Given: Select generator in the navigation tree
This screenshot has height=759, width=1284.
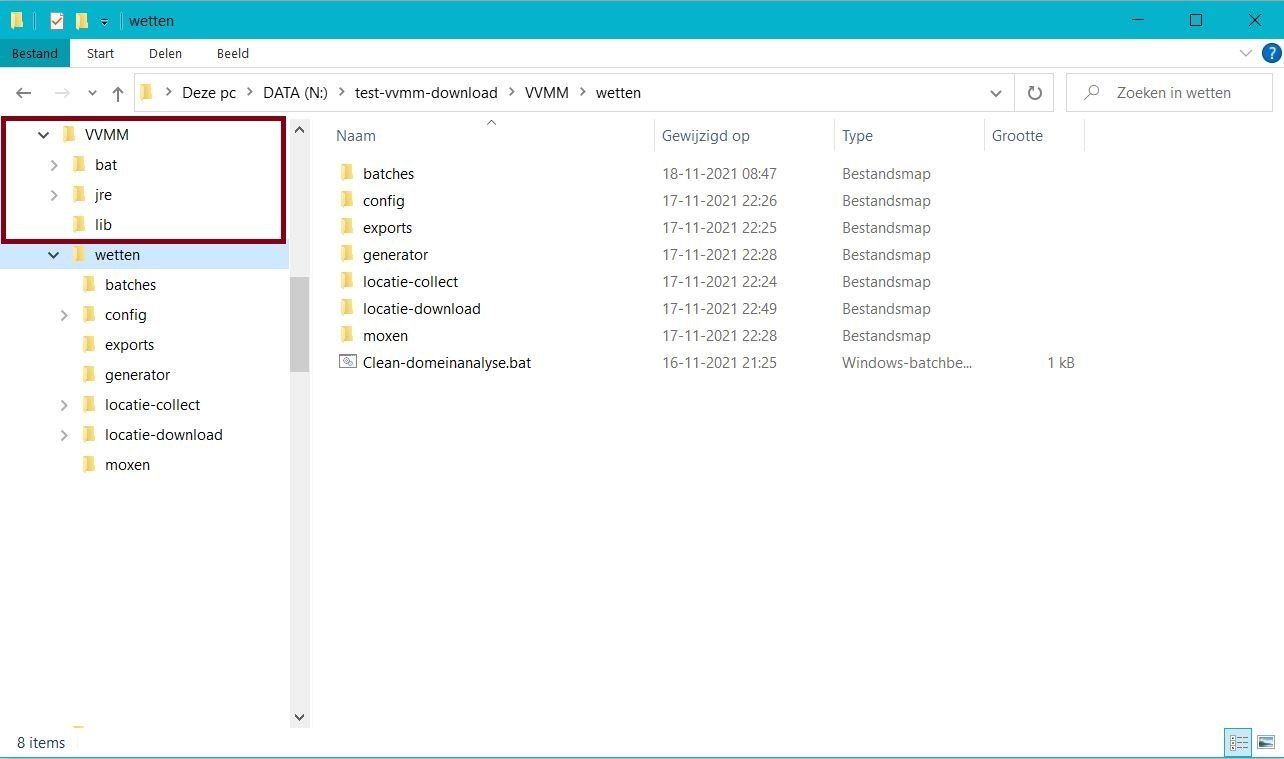Looking at the screenshot, I should pyautogui.click(x=137, y=375).
